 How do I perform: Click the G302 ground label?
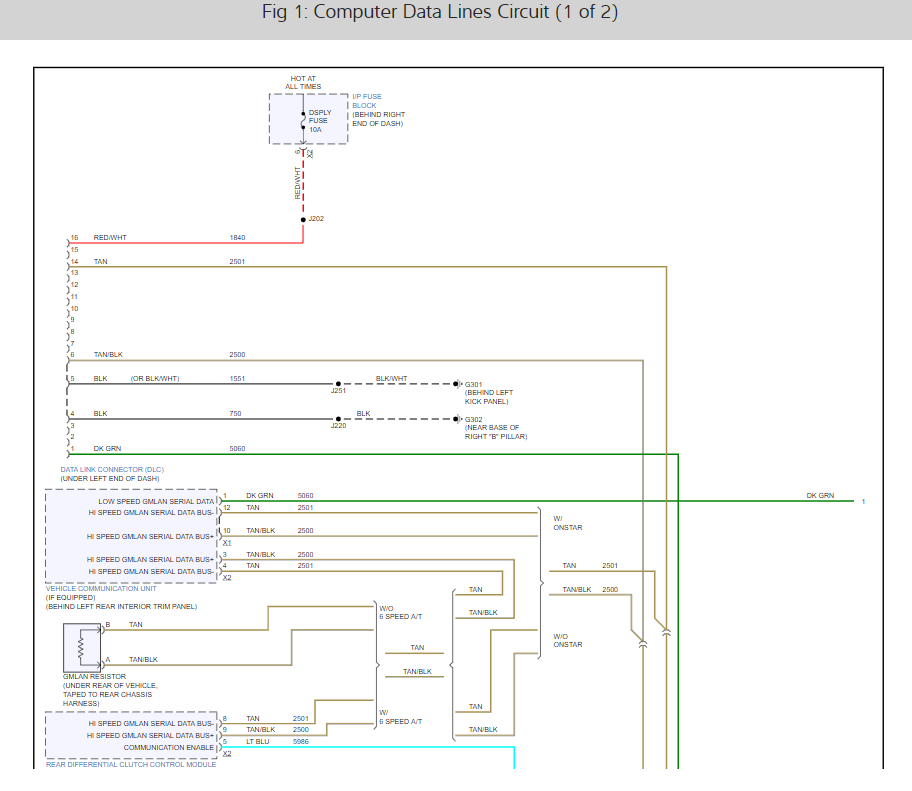pyautogui.click(x=473, y=419)
